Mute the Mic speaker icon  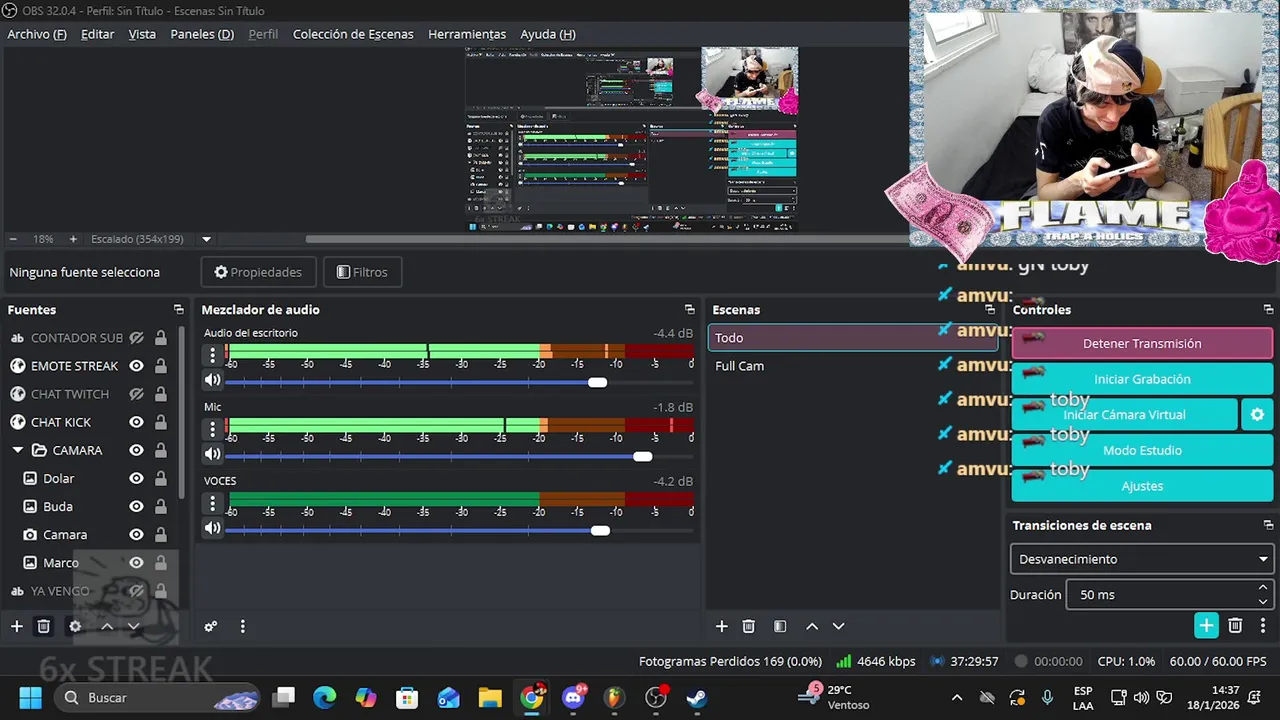212,454
